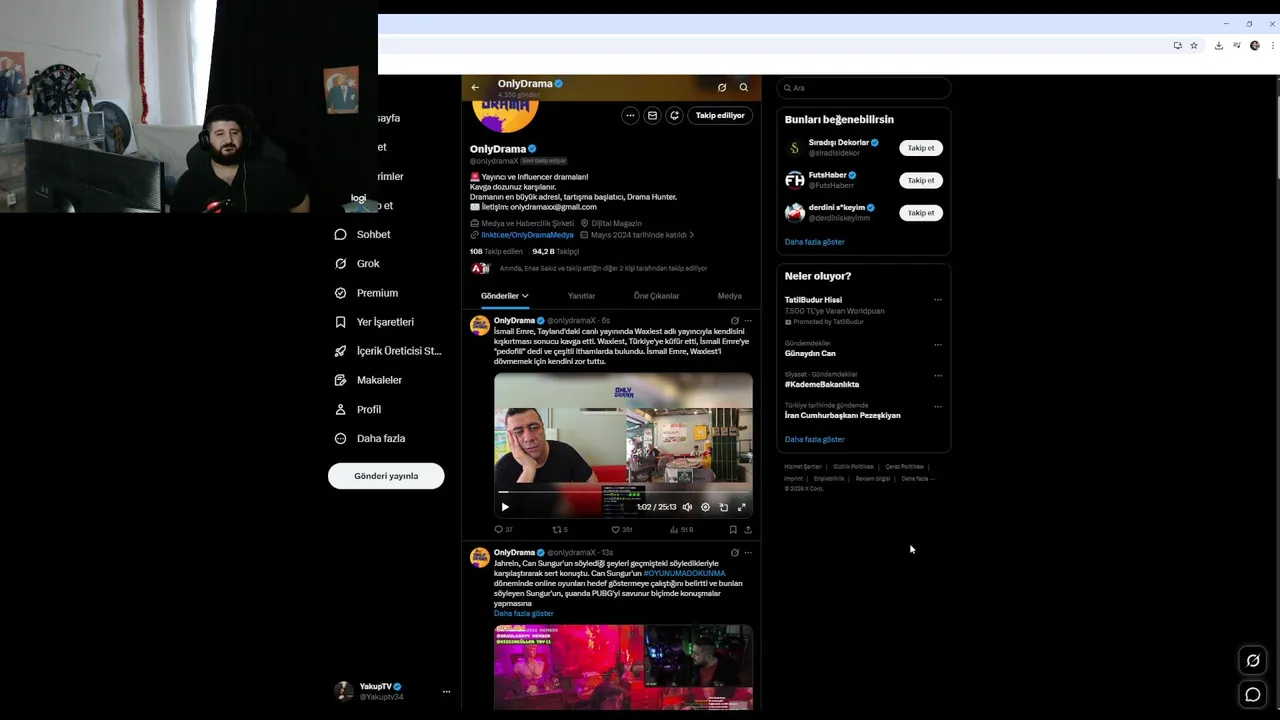The image size is (1280, 720).
Task: Open Grok explain icon on first post
Action: tap(735, 321)
